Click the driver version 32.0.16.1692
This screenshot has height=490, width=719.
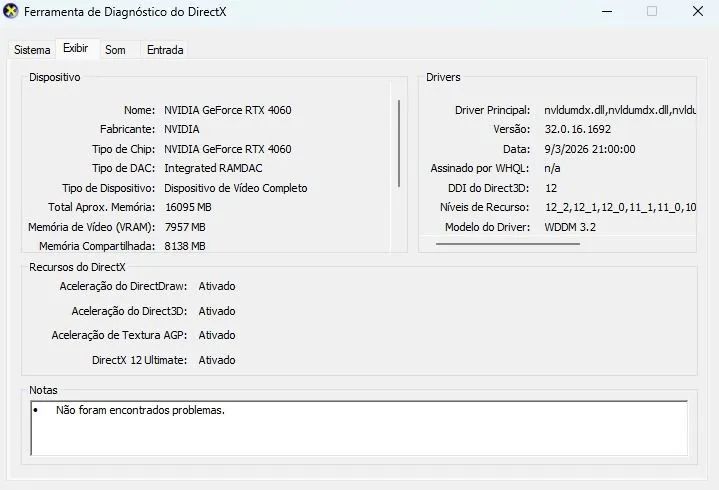(x=578, y=129)
